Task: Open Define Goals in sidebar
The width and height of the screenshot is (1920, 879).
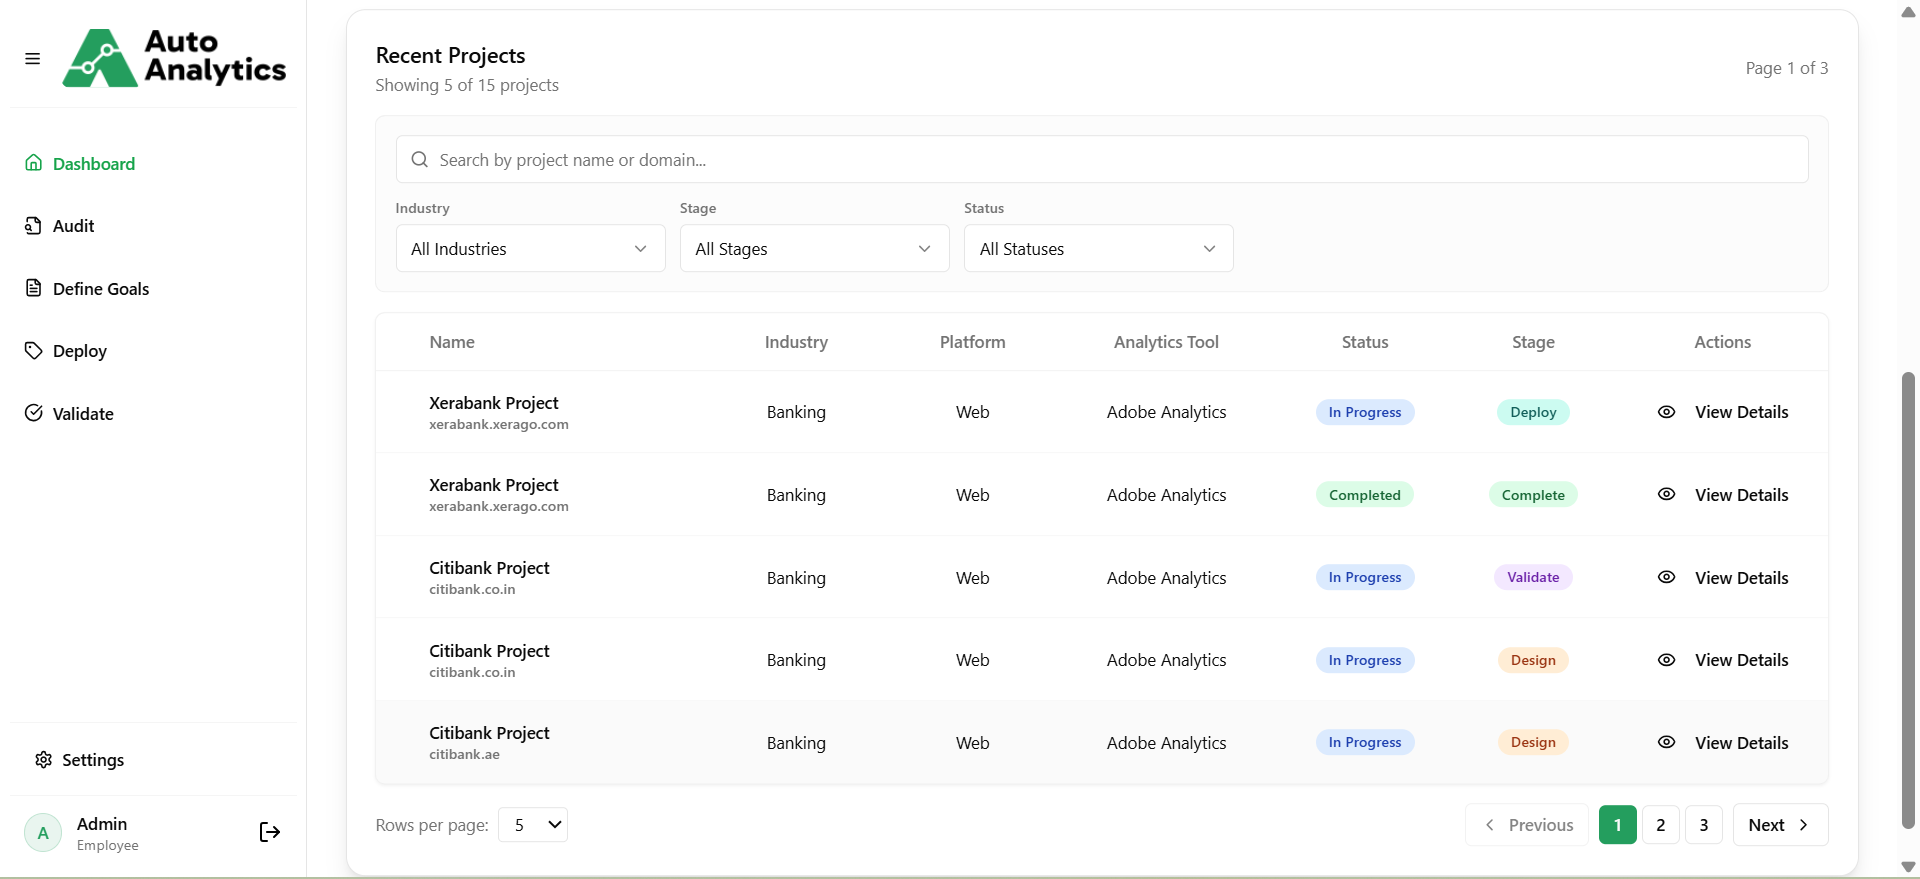Action: 100,289
